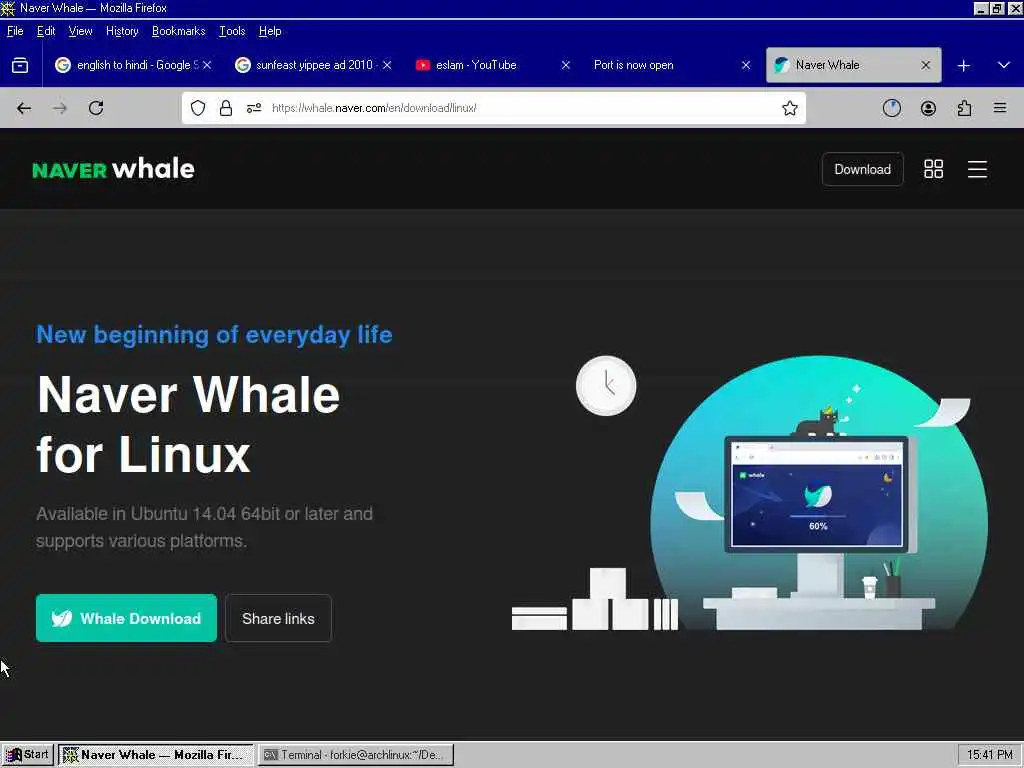This screenshot has width=1024, height=768.
Task: Open the Tools menu
Action: pos(232,31)
